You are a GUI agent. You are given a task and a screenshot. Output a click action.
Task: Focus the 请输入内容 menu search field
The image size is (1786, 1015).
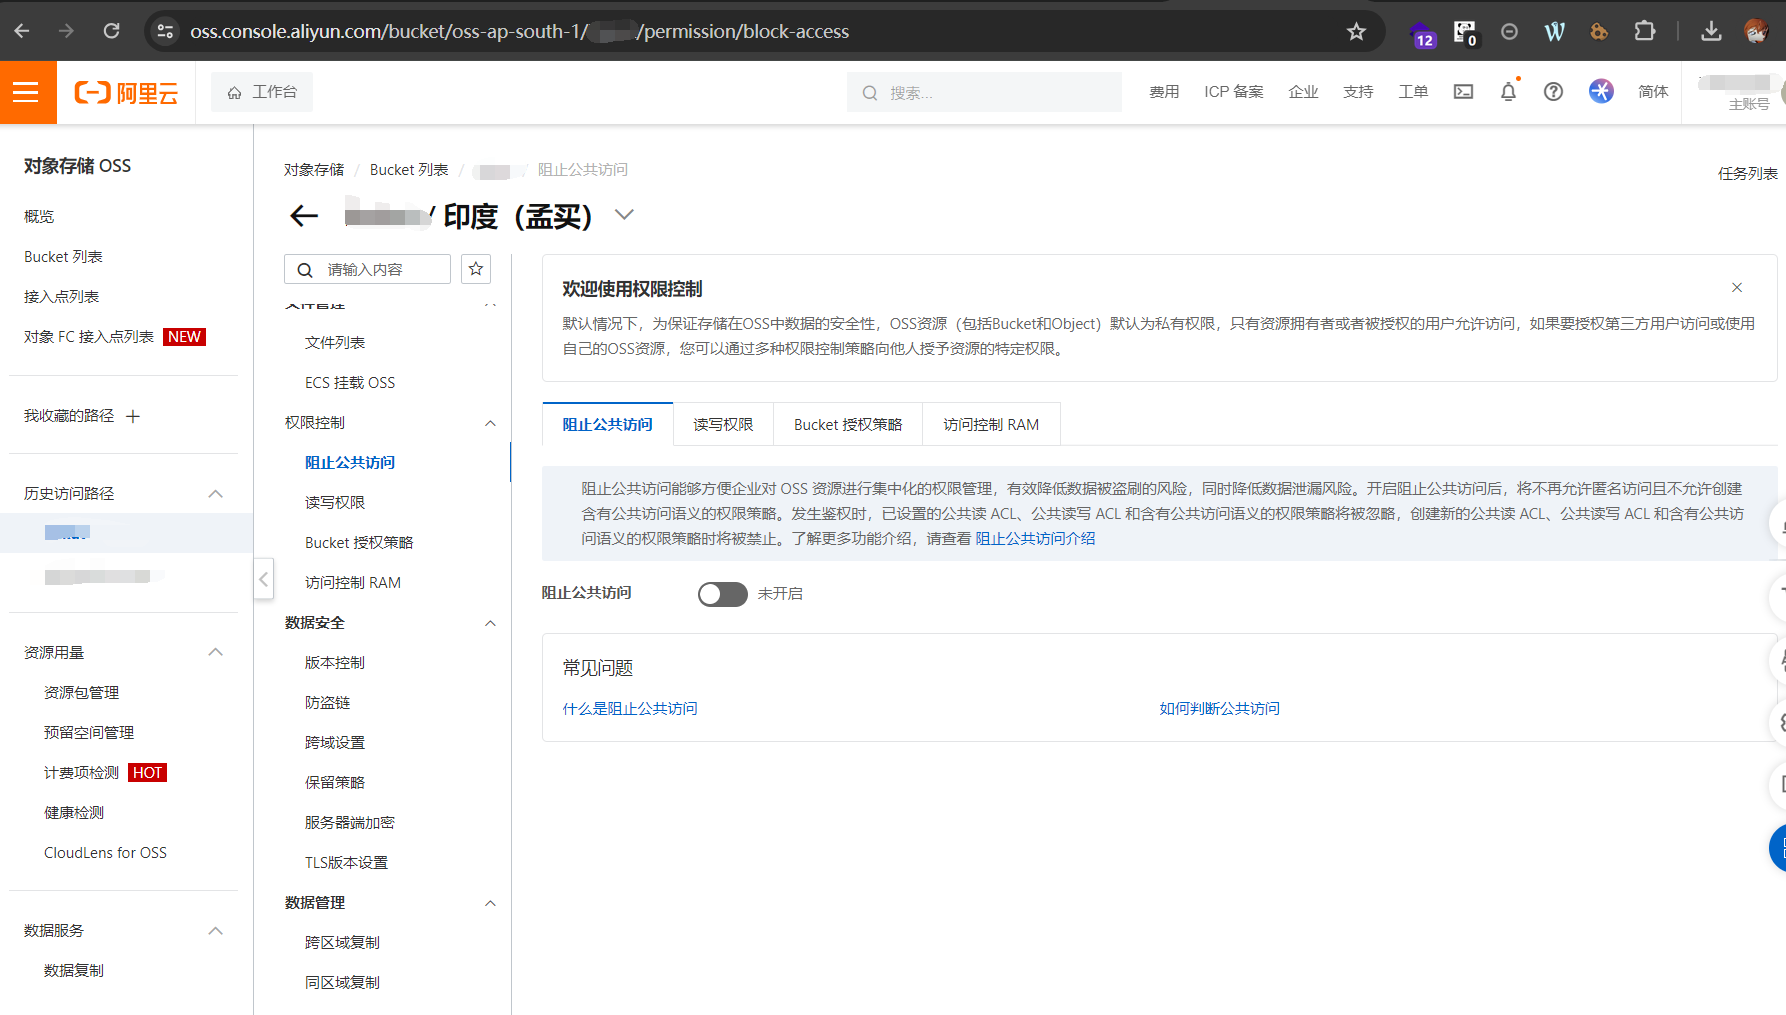(x=367, y=270)
